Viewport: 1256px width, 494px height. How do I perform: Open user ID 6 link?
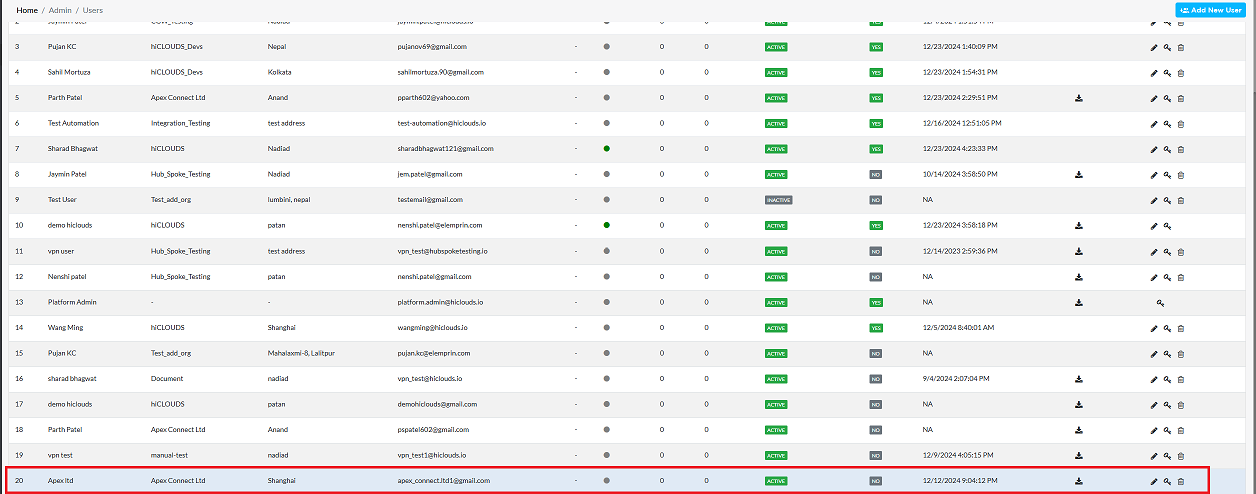(17, 123)
